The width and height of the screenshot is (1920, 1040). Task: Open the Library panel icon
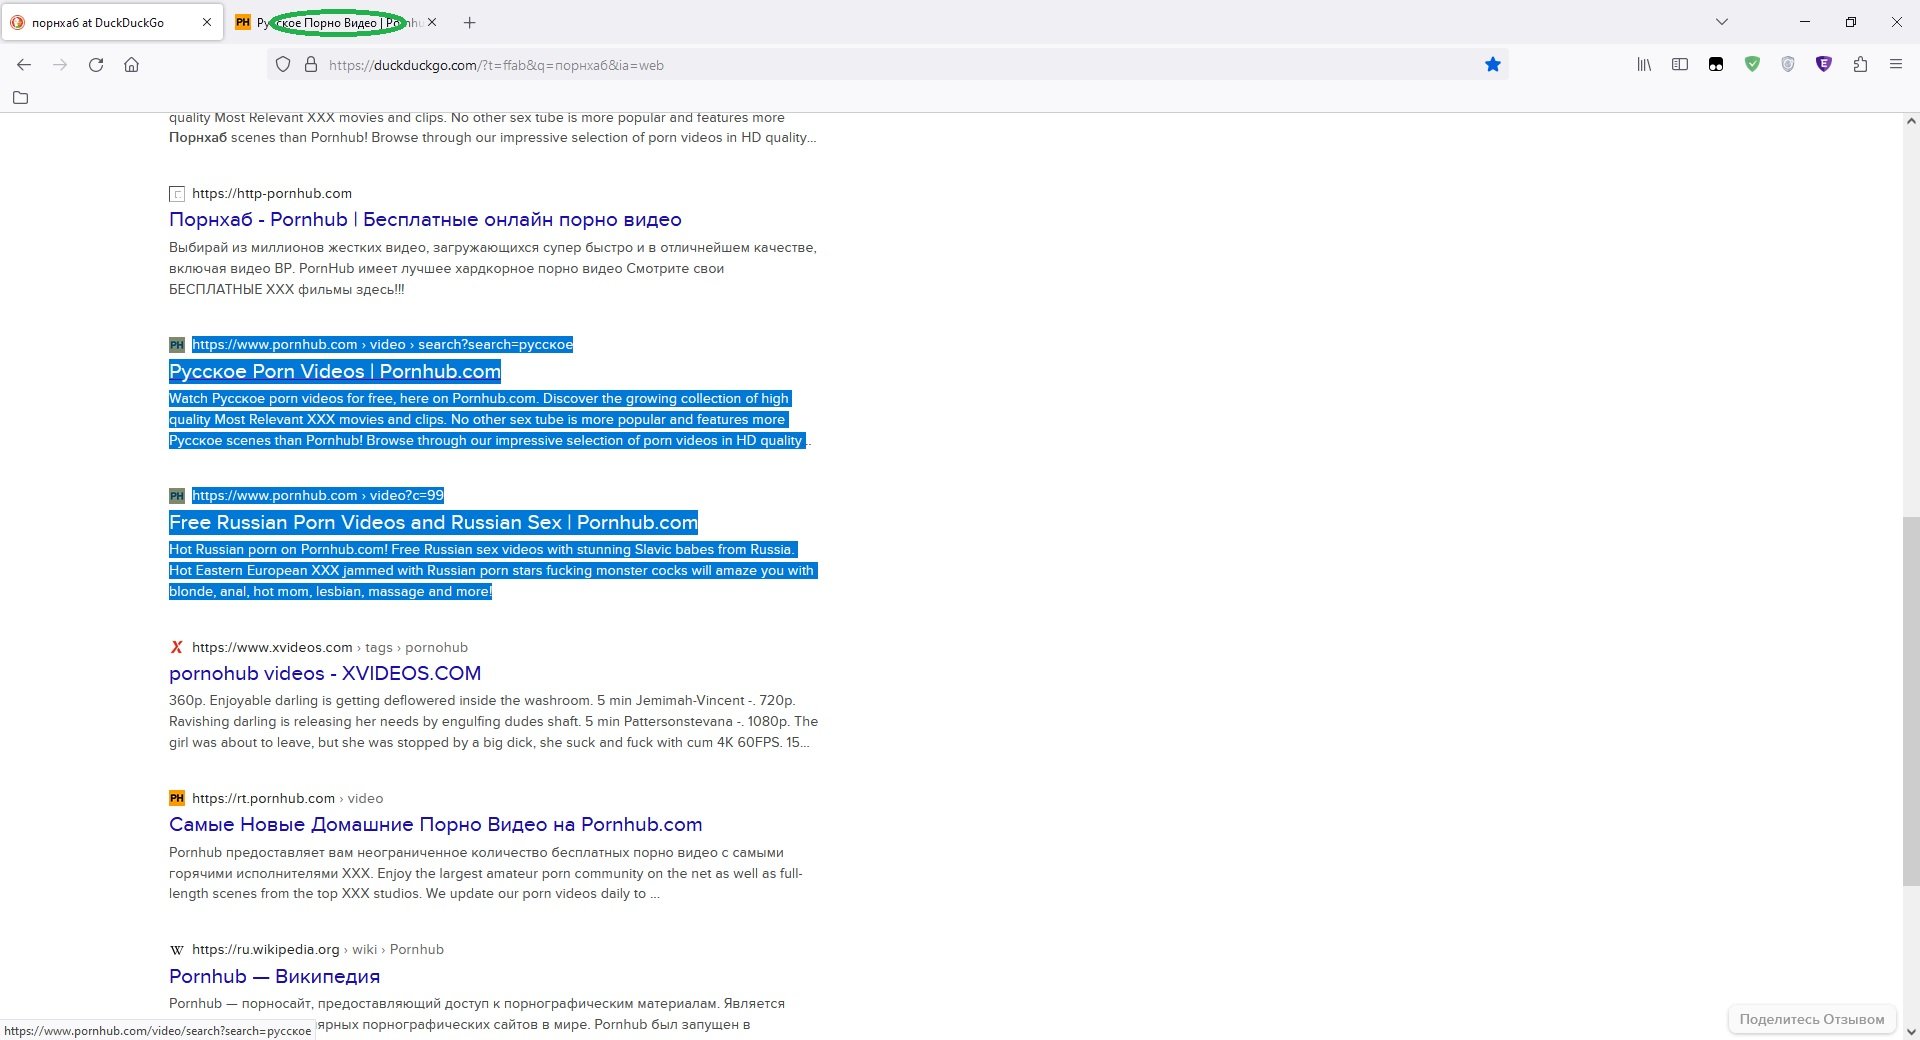1643,64
